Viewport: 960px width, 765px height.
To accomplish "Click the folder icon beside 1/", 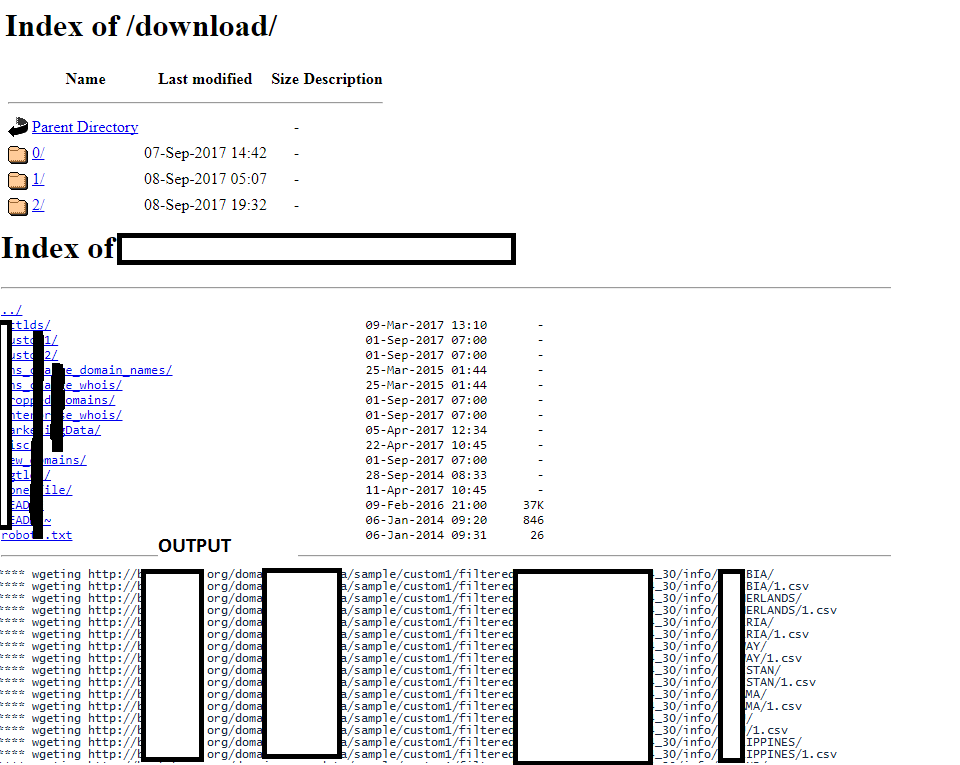I will pyautogui.click(x=18, y=180).
